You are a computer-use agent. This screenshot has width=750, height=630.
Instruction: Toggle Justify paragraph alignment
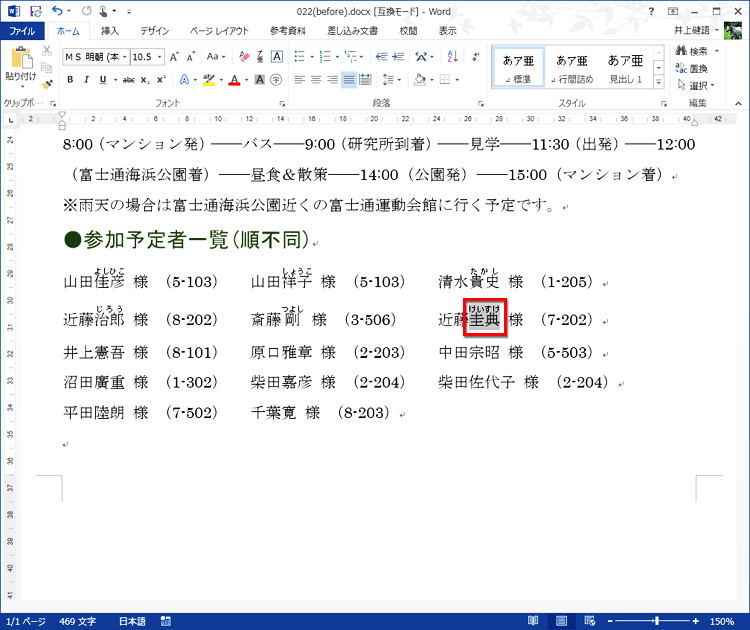(349, 79)
